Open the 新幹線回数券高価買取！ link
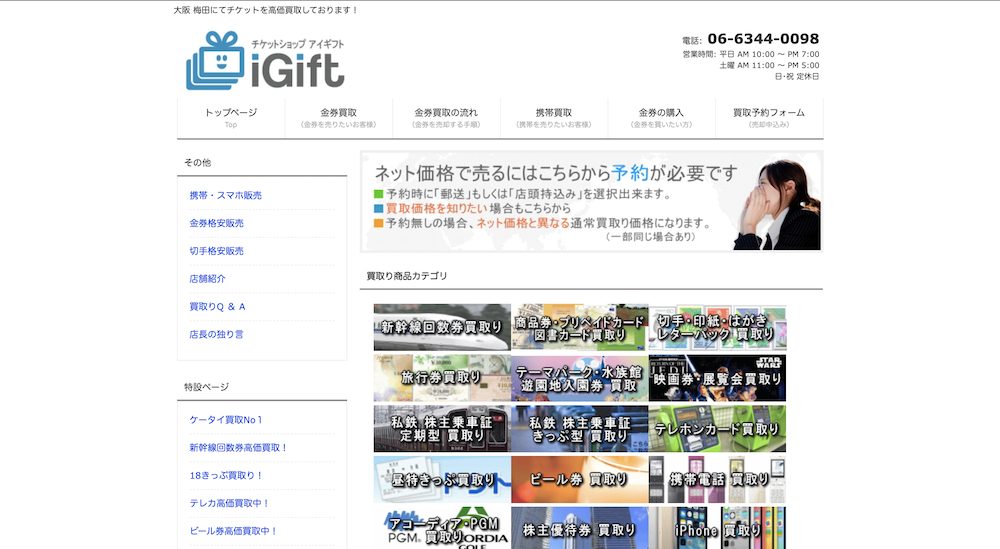This screenshot has width=1000, height=549. click(238, 448)
